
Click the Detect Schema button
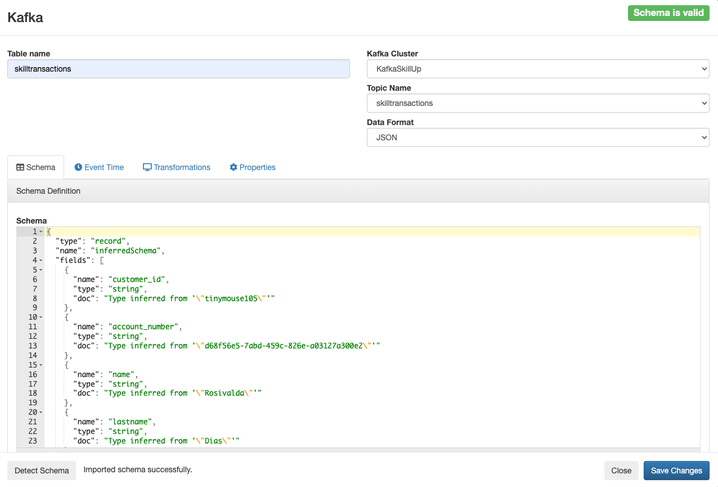[x=42, y=470]
